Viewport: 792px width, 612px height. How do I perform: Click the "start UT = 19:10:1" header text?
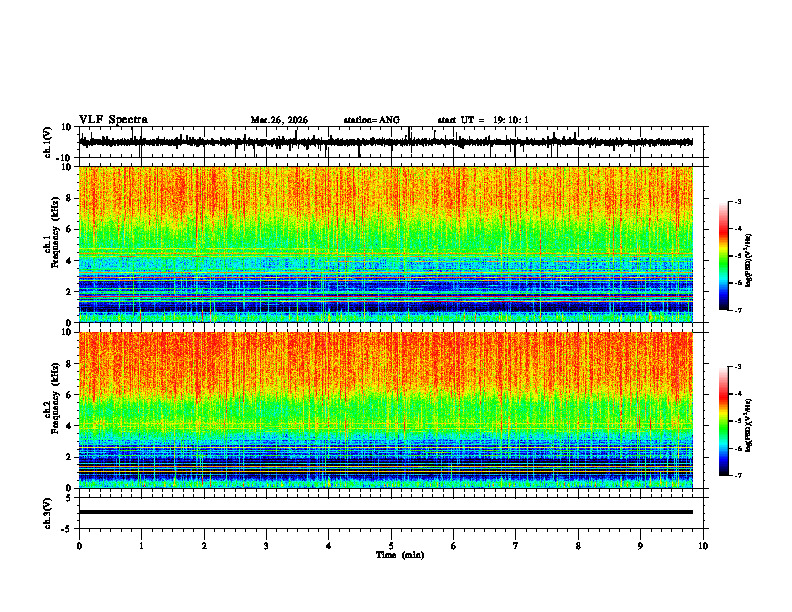(x=483, y=120)
